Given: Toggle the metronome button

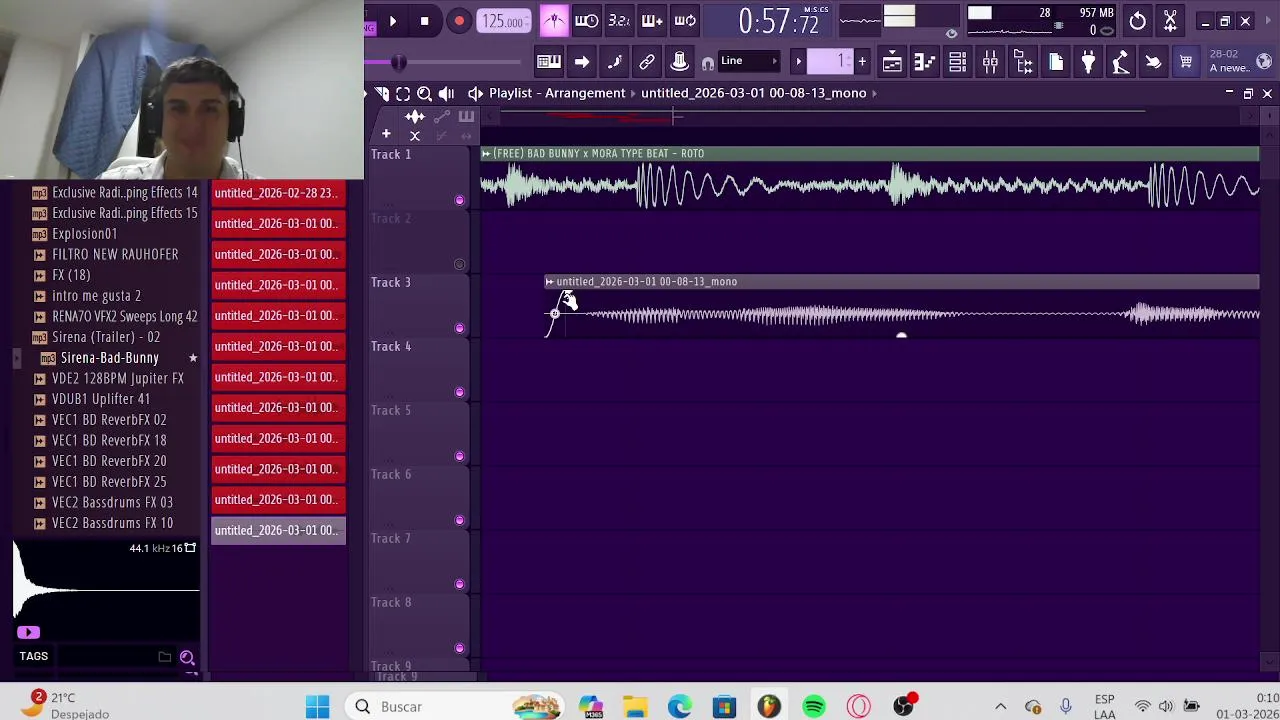Looking at the screenshot, I should 554,20.
